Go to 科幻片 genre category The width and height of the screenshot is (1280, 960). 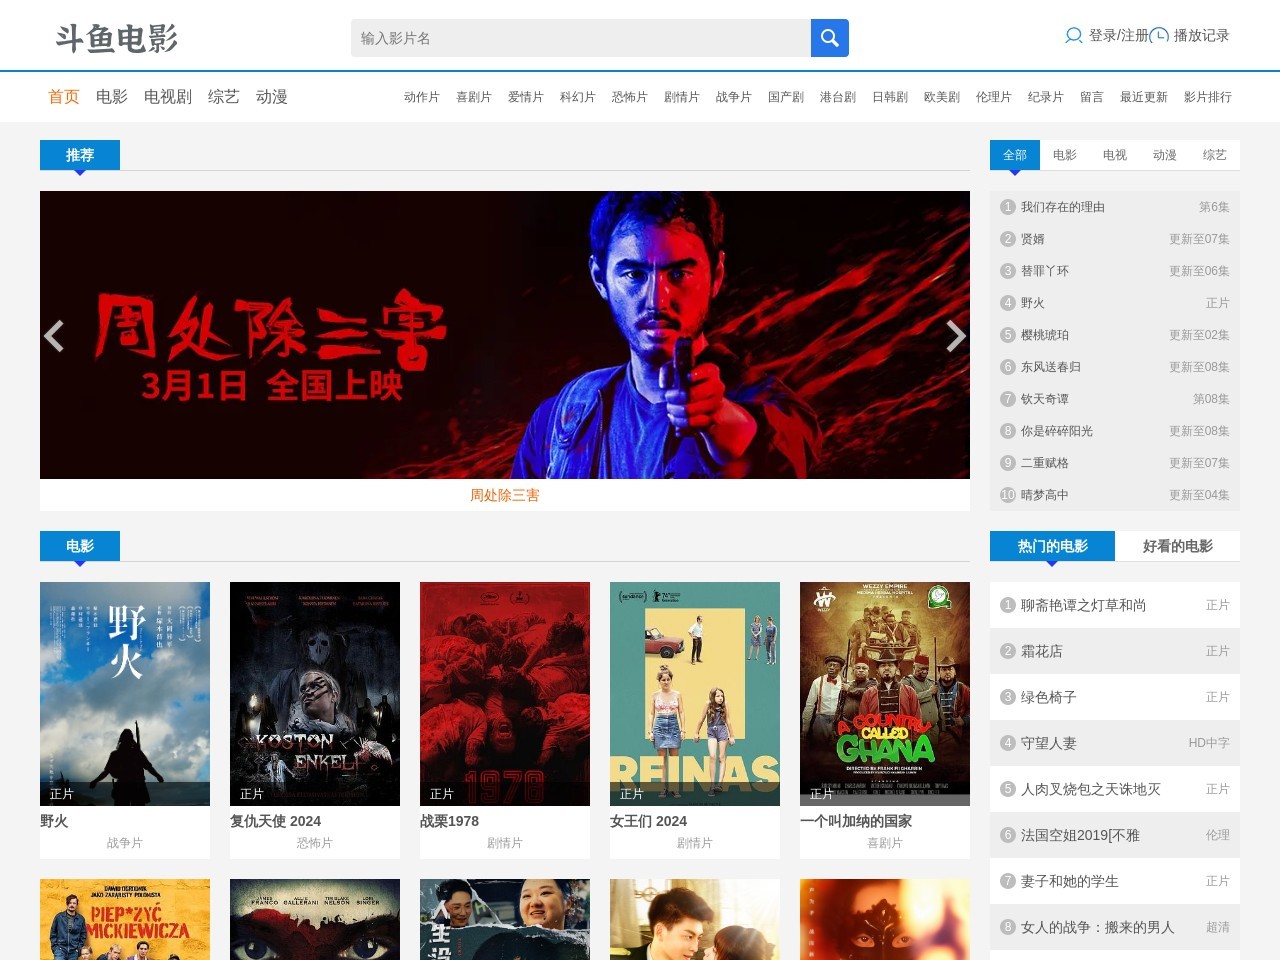577,97
